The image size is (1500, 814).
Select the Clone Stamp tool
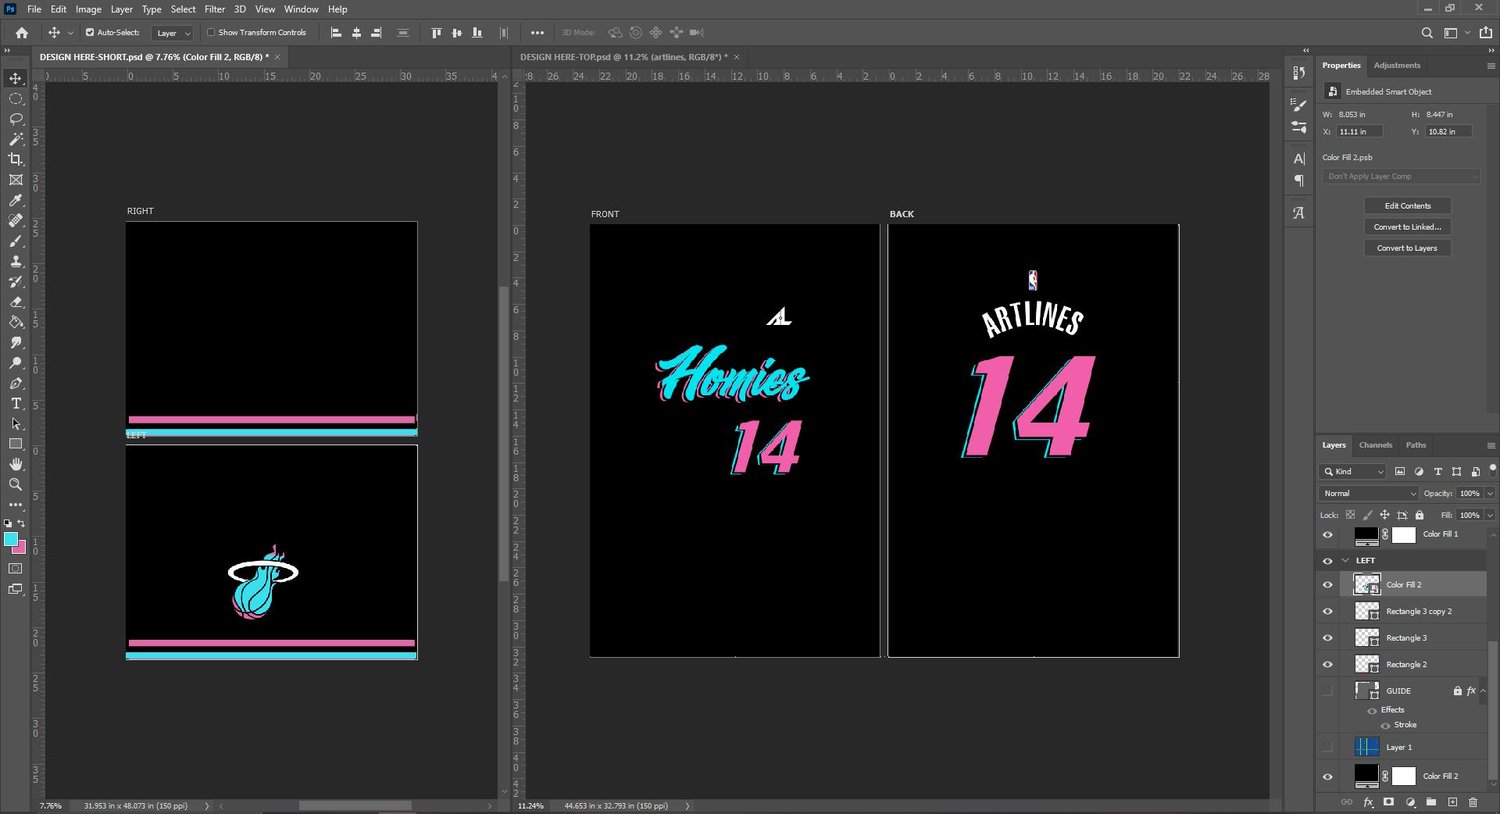[15, 261]
